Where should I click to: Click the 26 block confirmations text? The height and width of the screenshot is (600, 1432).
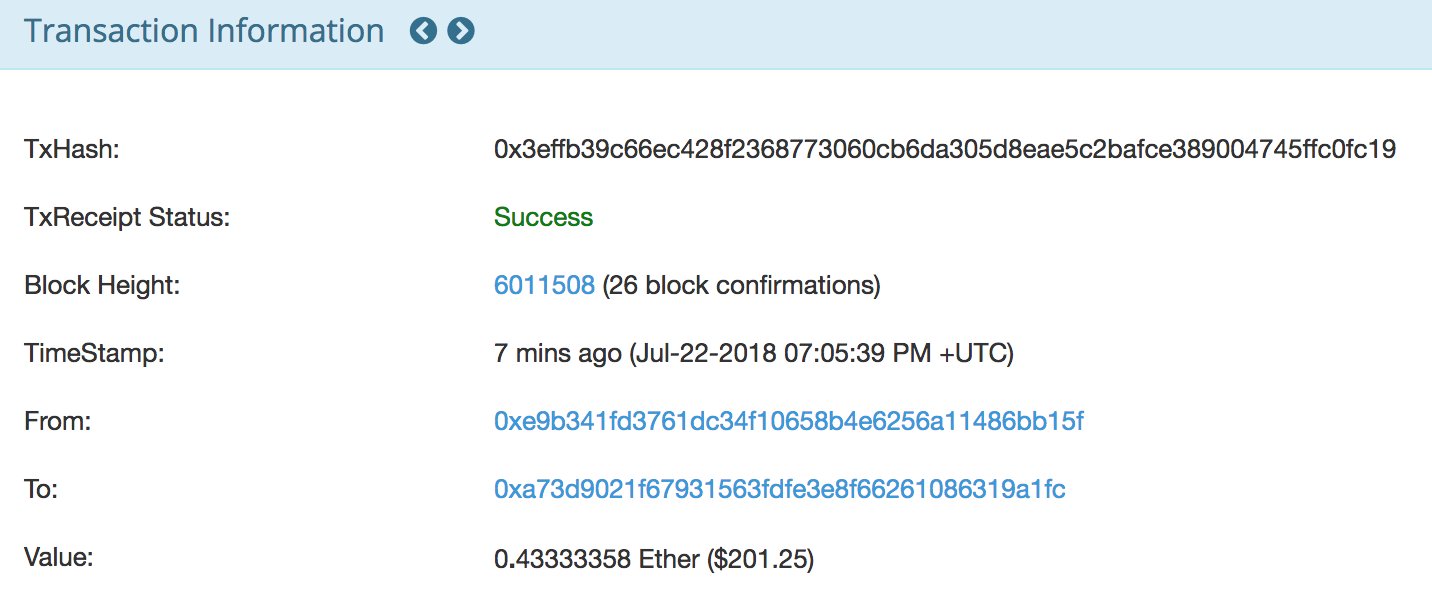point(741,286)
